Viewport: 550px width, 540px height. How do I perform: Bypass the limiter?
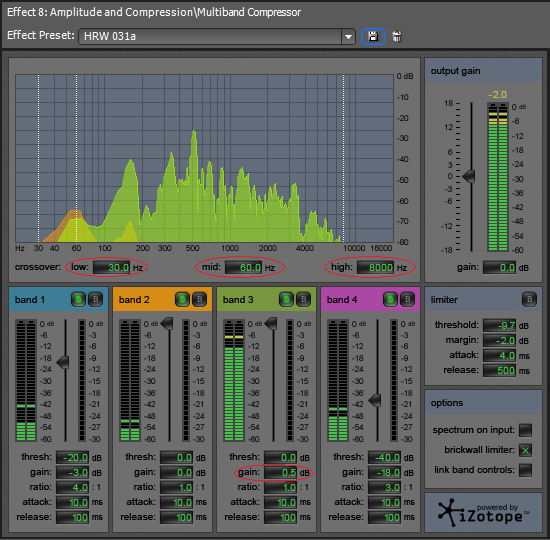[x=529, y=300]
